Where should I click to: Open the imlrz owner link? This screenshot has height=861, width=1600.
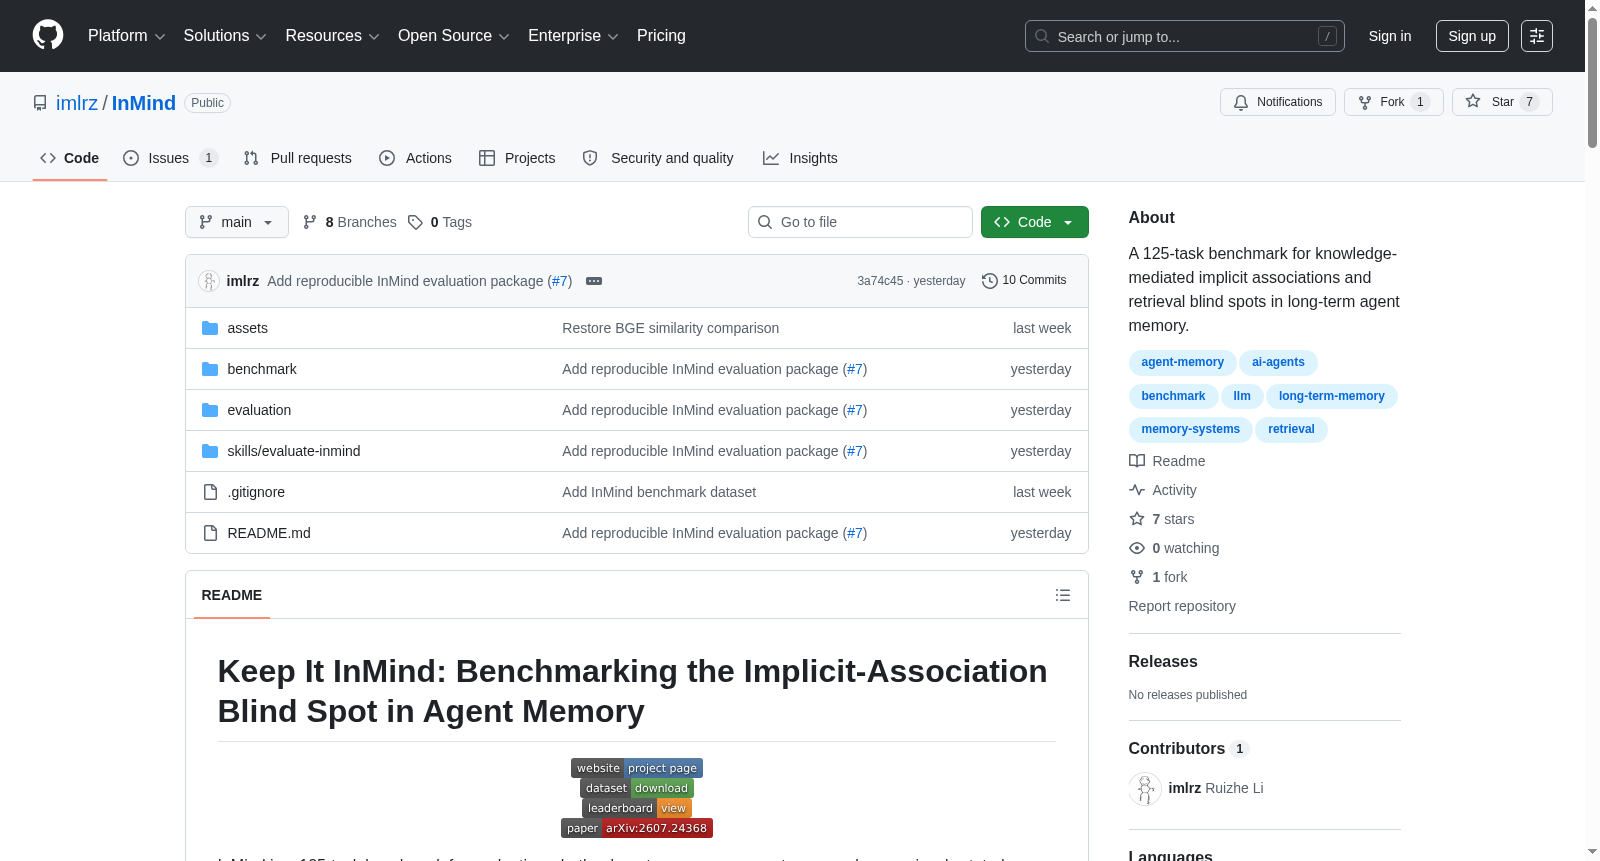tap(77, 103)
